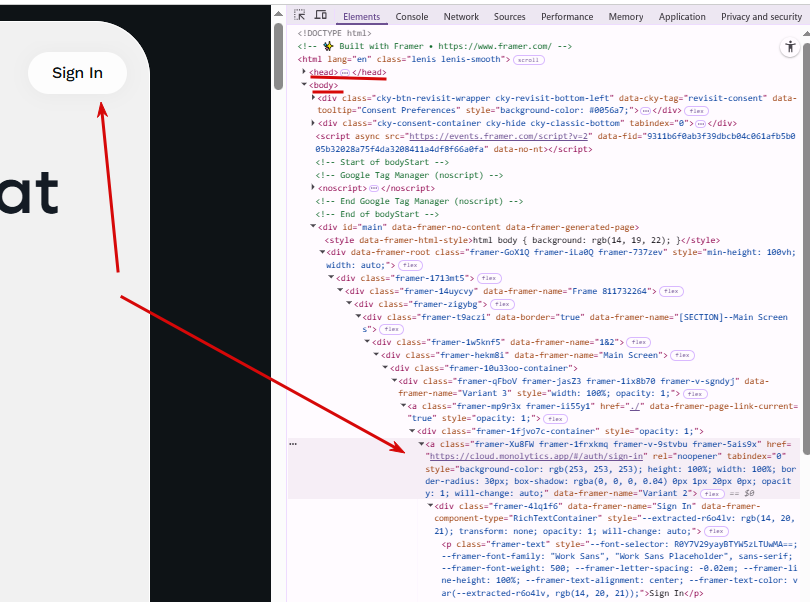Collapse the framer-1w5knf5 div
The height and width of the screenshot is (602, 810).
pos(367,342)
